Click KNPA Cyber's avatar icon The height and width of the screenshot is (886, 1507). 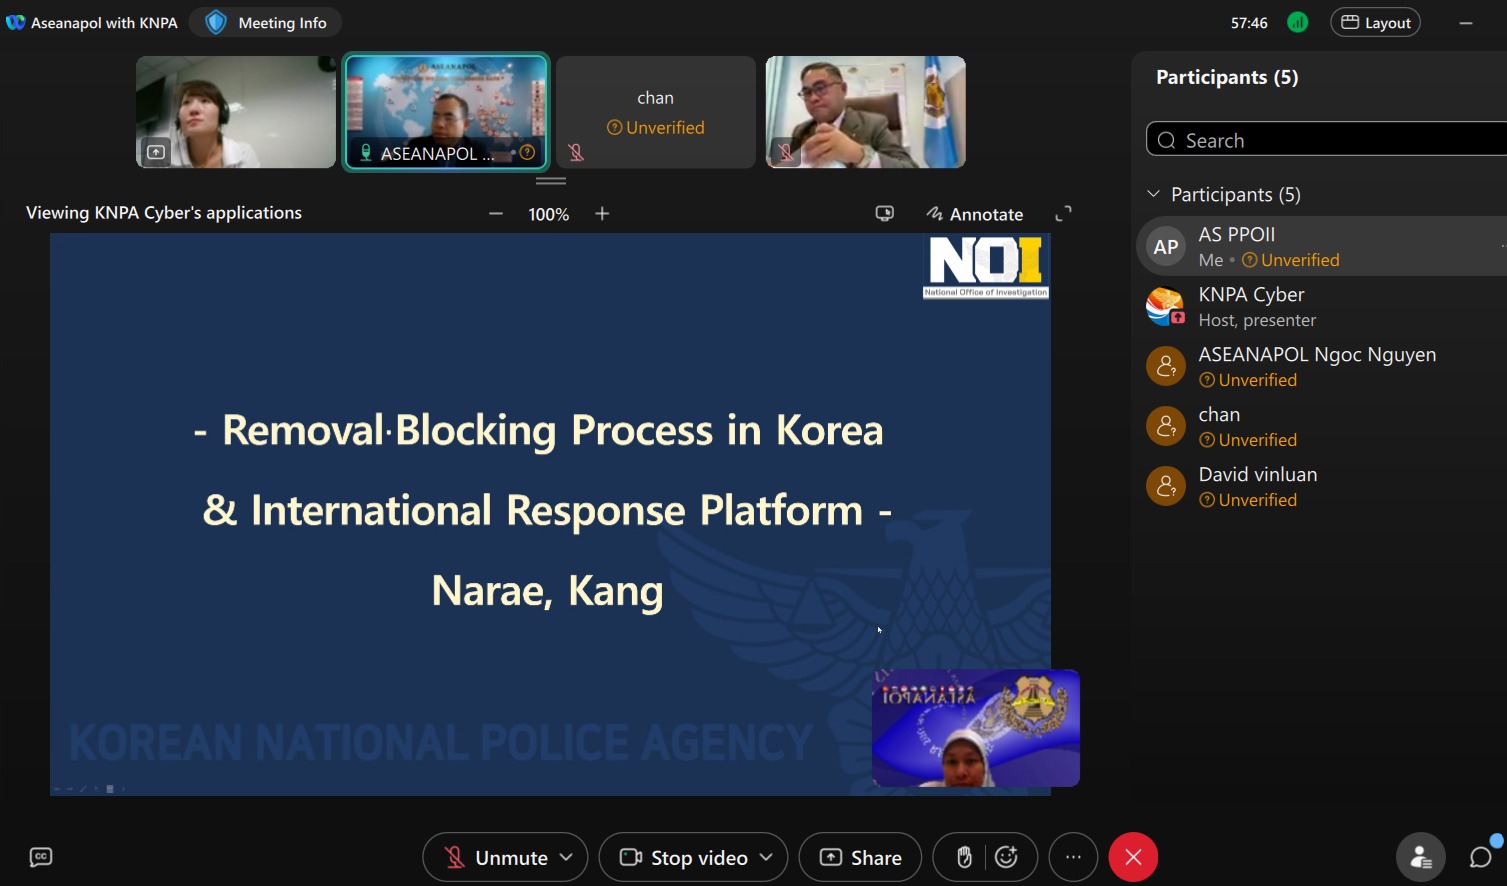[x=1166, y=307]
